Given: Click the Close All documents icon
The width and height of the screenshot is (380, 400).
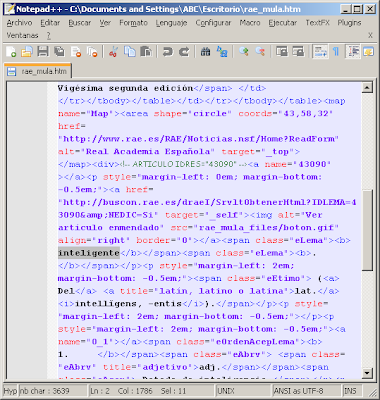Looking at the screenshot, I should click(x=92, y=52).
